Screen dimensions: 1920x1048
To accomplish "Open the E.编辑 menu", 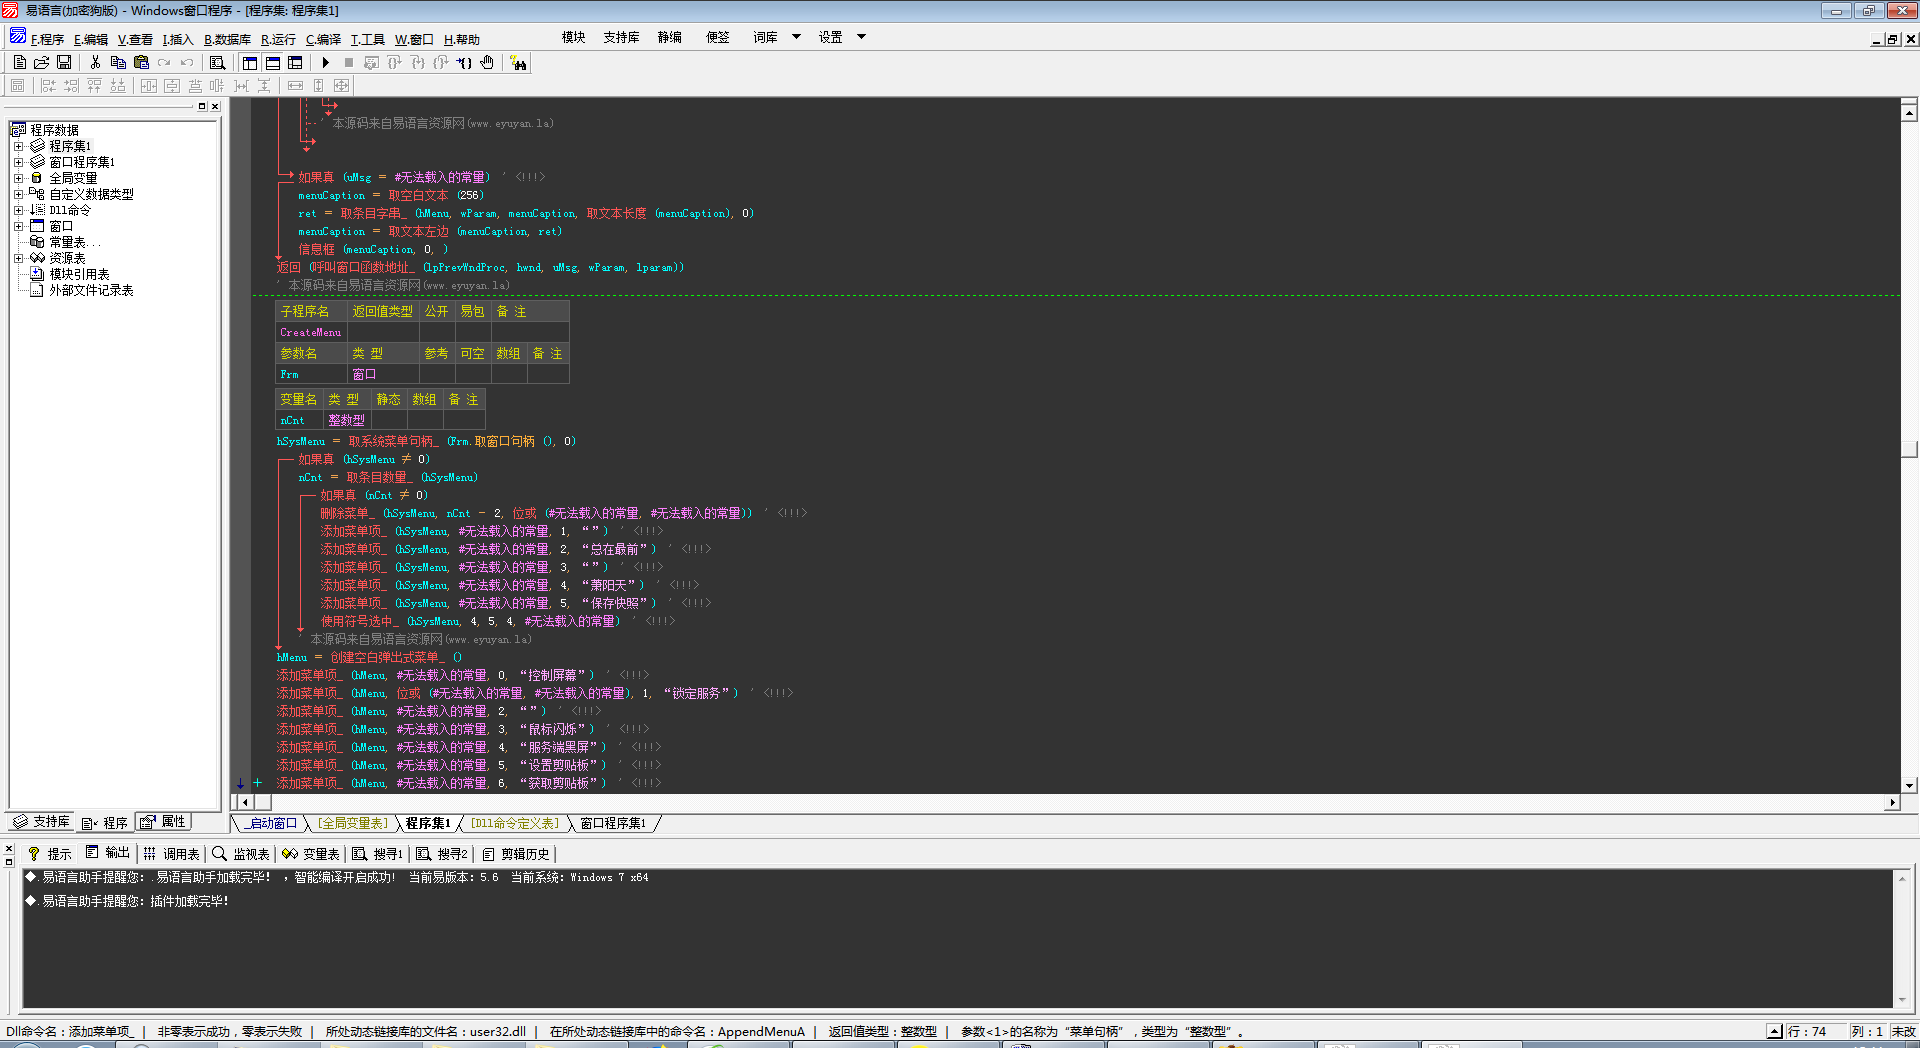I will [x=91, y=40].
